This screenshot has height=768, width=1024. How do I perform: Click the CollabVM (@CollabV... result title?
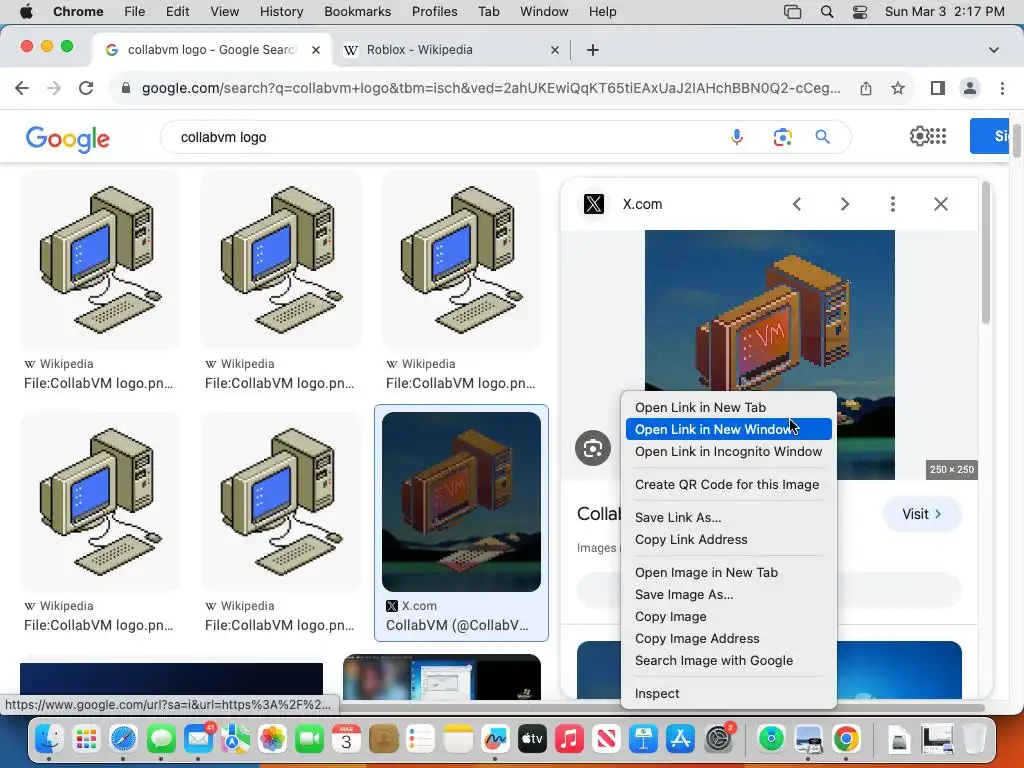(x=457, y=625)
